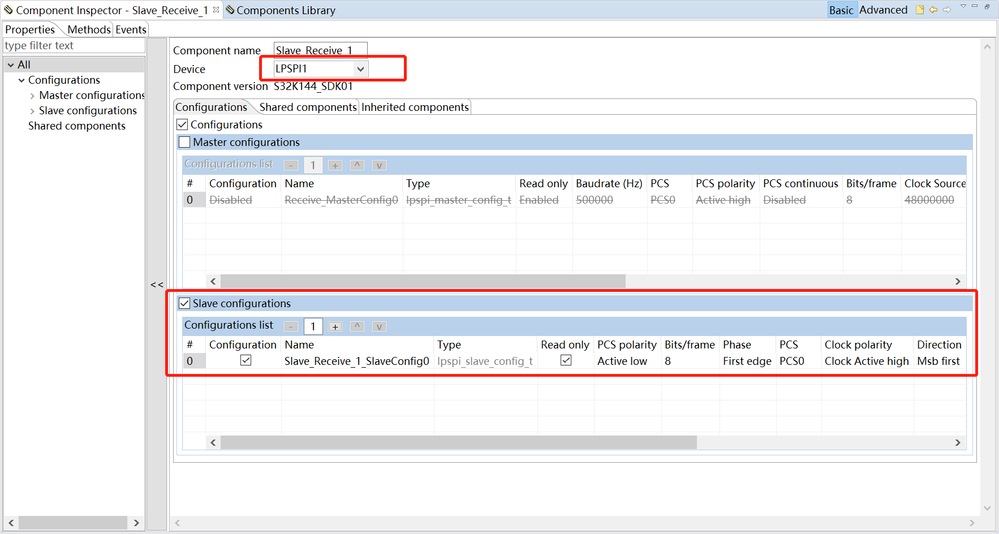This screenshot has width=999, height=534.
Task: Click the yellow note icon in view toolbar
Action: tap(919, 10)
